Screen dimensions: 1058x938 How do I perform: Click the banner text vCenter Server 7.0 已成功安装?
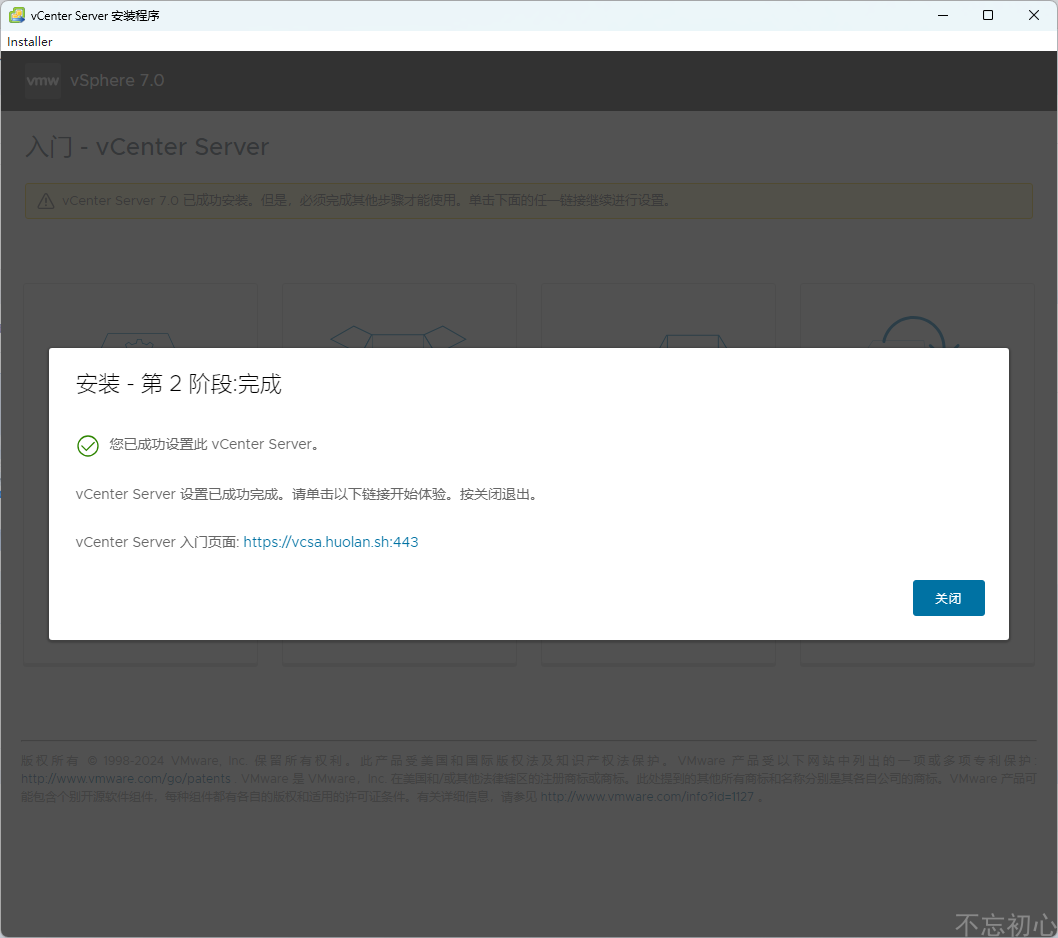click(x=157, y=200)
